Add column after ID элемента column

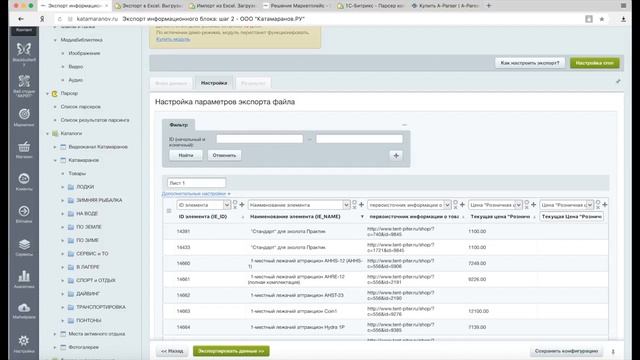pyautogui.click(x=242, y=204)
